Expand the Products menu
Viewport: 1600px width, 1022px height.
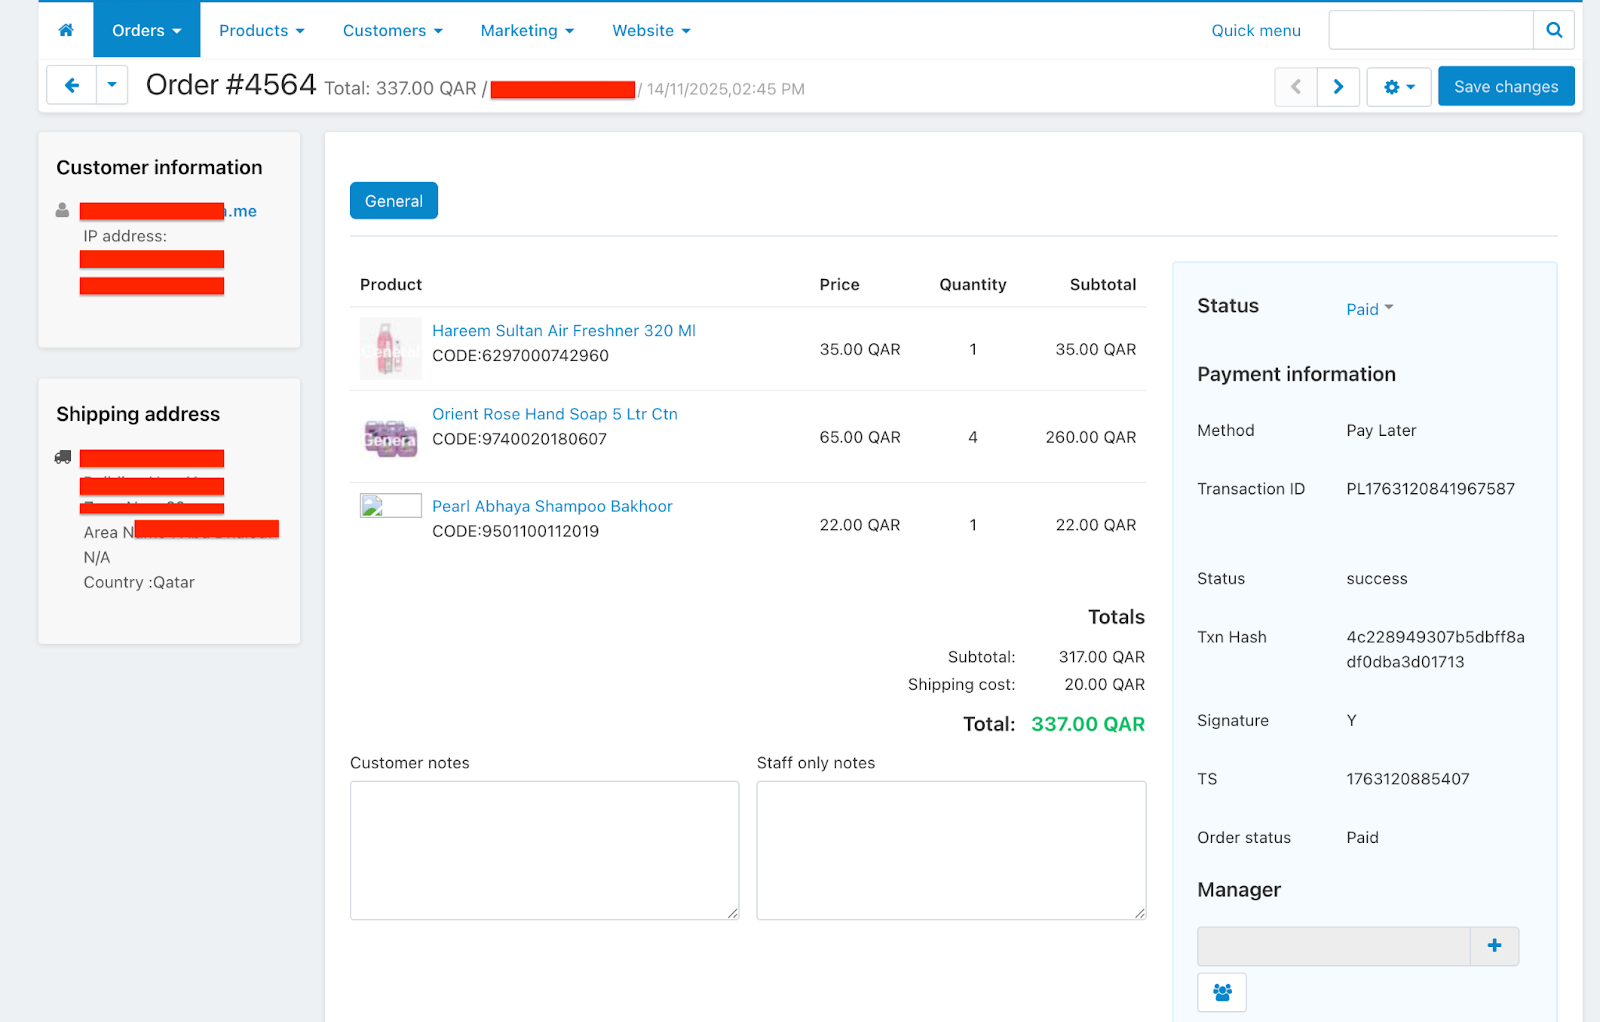[261, 30]
